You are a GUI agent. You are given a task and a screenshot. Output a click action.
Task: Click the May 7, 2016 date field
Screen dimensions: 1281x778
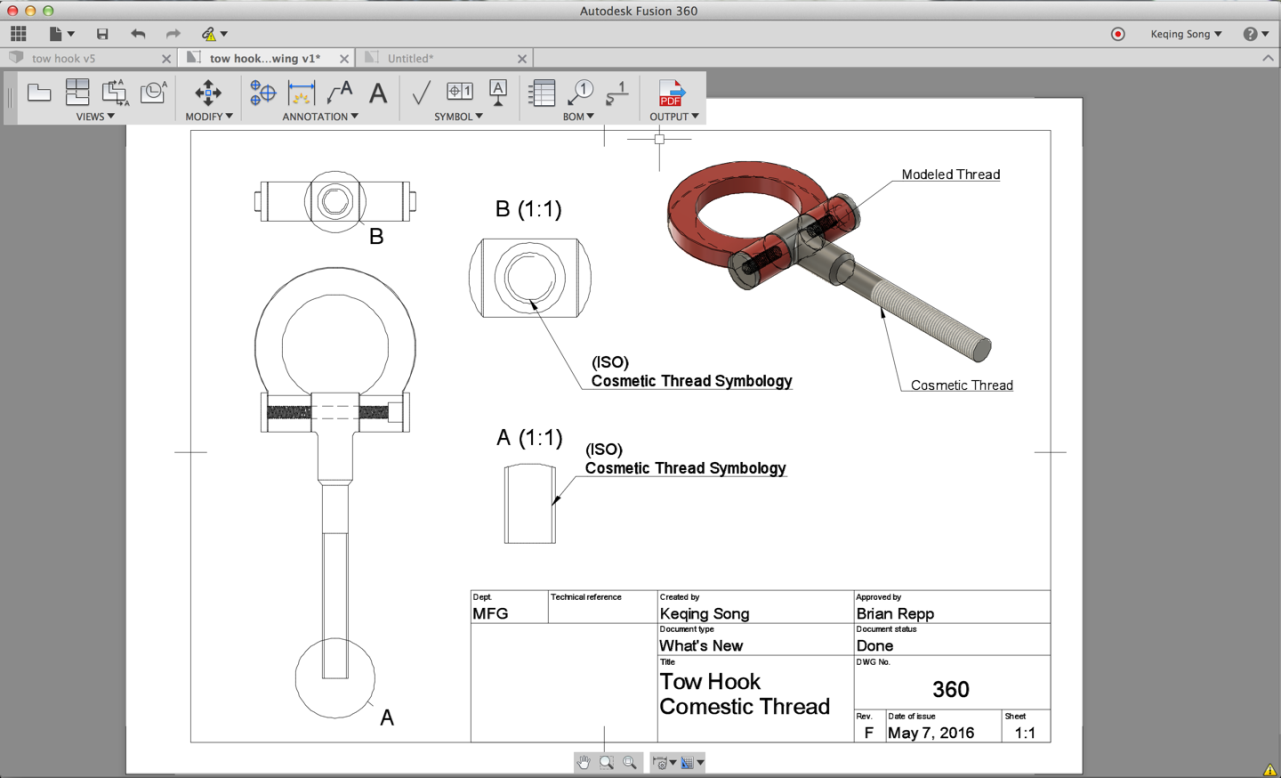coord(930,733)
